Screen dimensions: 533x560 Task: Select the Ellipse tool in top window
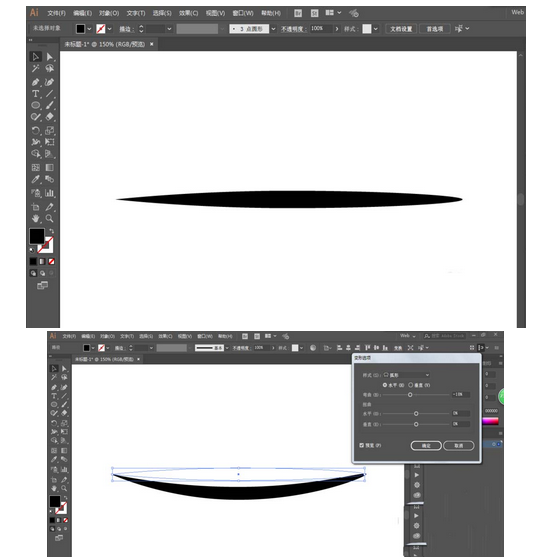coord(35,105)
